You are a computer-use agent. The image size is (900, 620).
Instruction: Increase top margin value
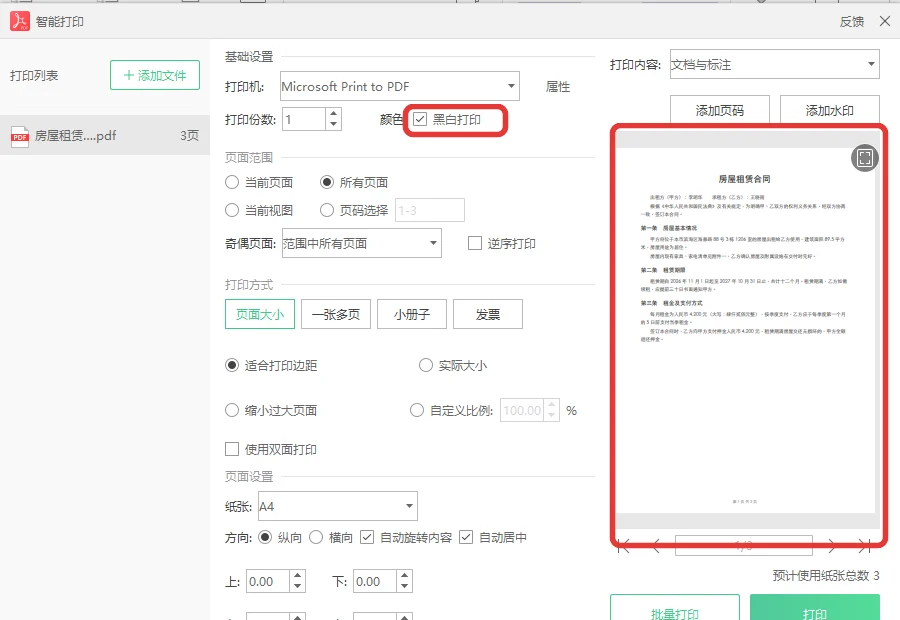click(x=297, y=576)
